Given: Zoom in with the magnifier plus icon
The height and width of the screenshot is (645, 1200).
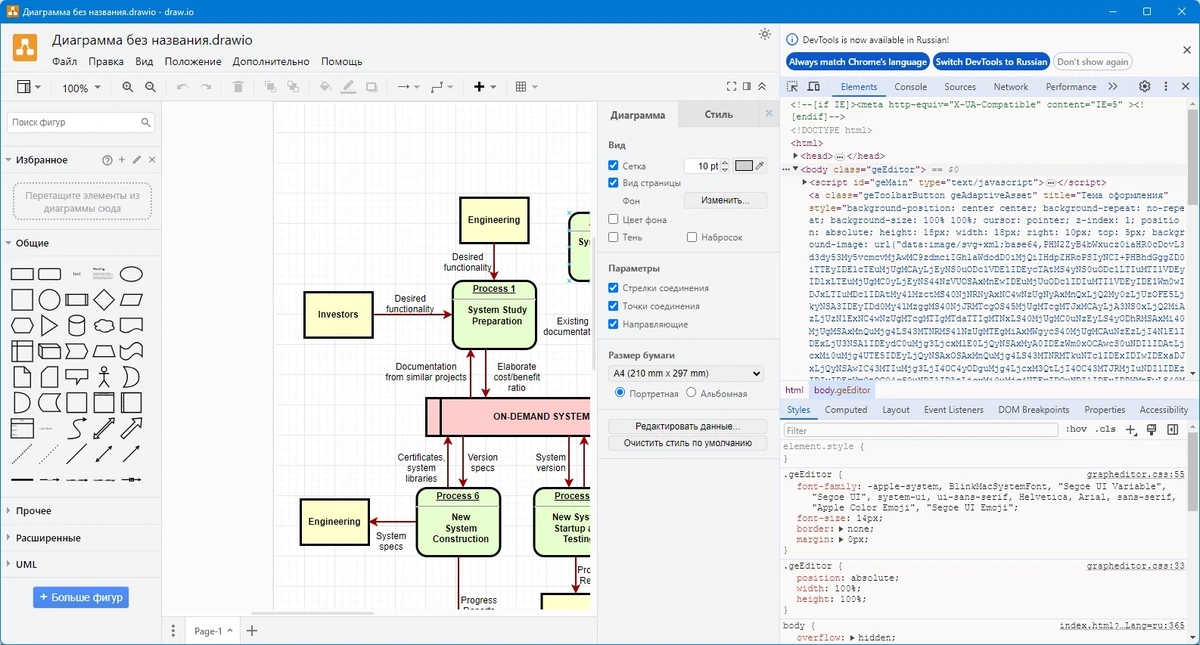Looking at the screenshot, I should click(x=128, y=87).
